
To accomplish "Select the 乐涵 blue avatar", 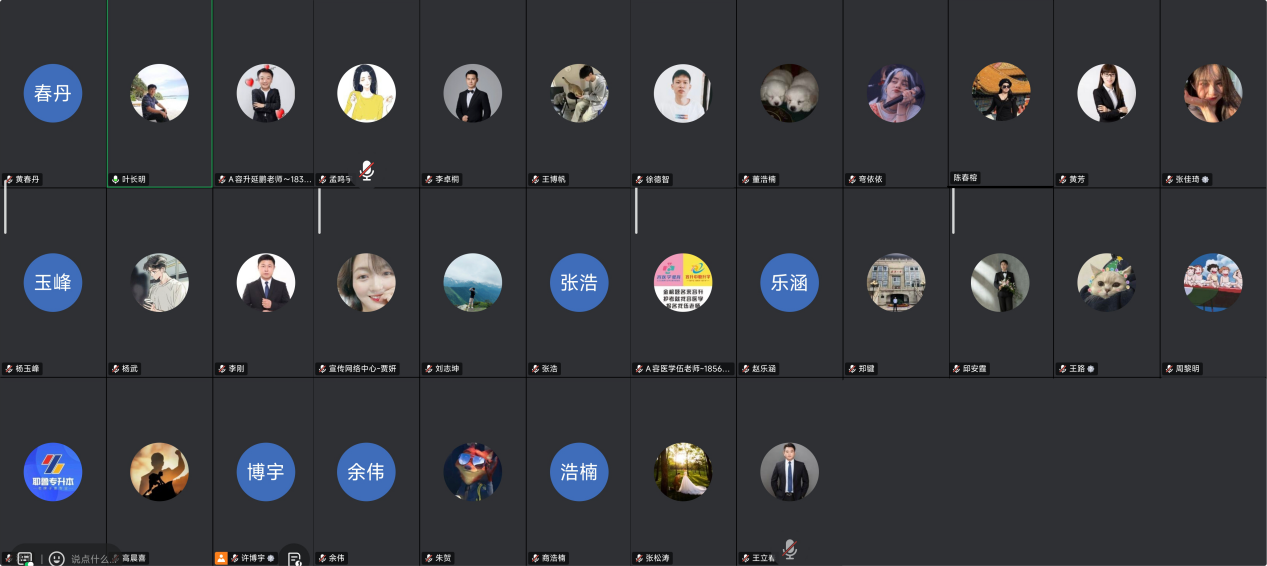I will coord(789,282).
